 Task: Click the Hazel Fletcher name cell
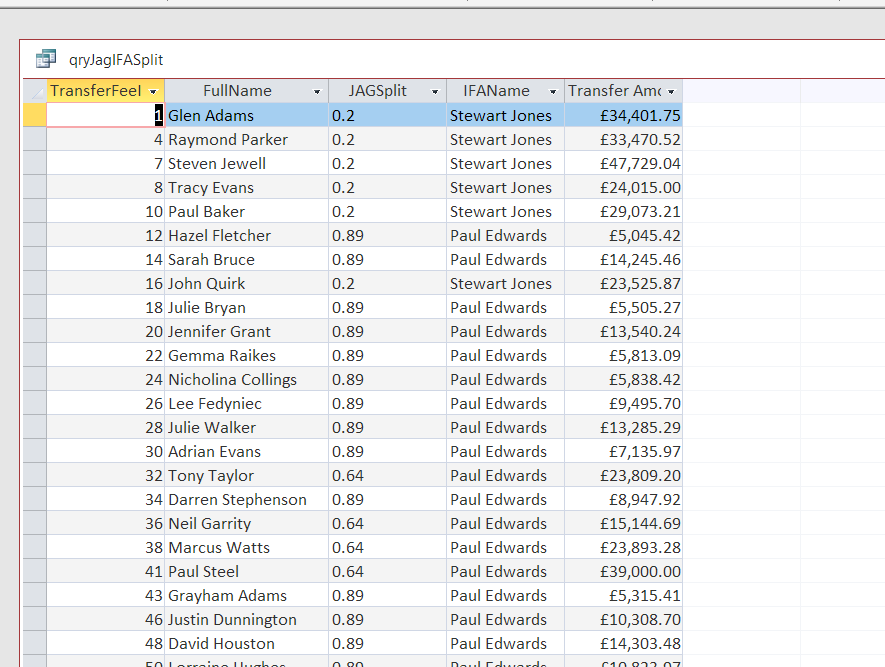(247, 235)
